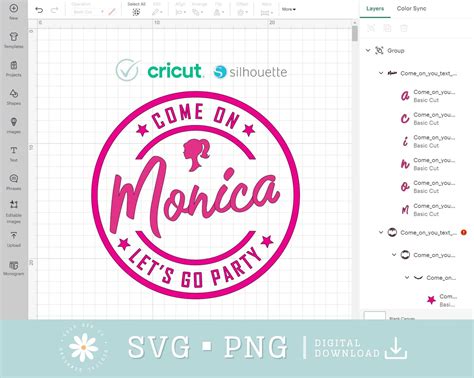The image size is (474, 378).
Task: Select the Group row label
Action: click(396, 51)
